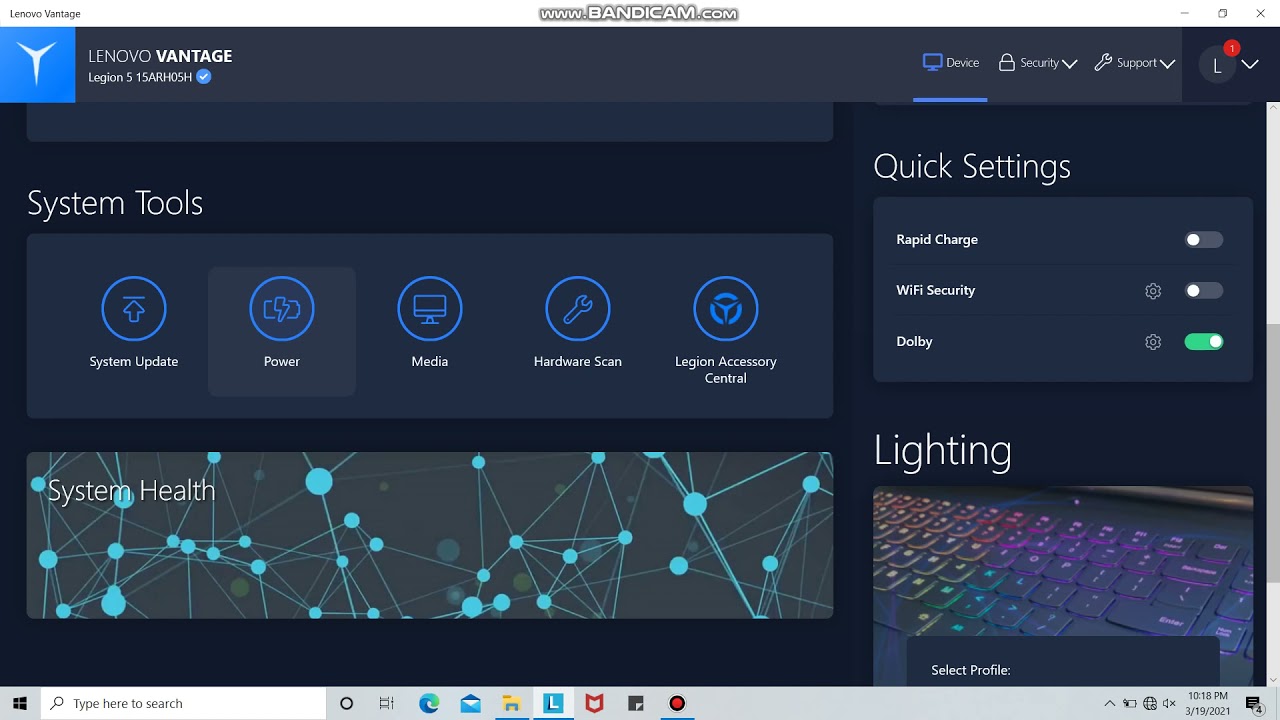Enable the WiFi Security toggle
Viewport: 1280px width, 720px height.
tap(1203, 291)
